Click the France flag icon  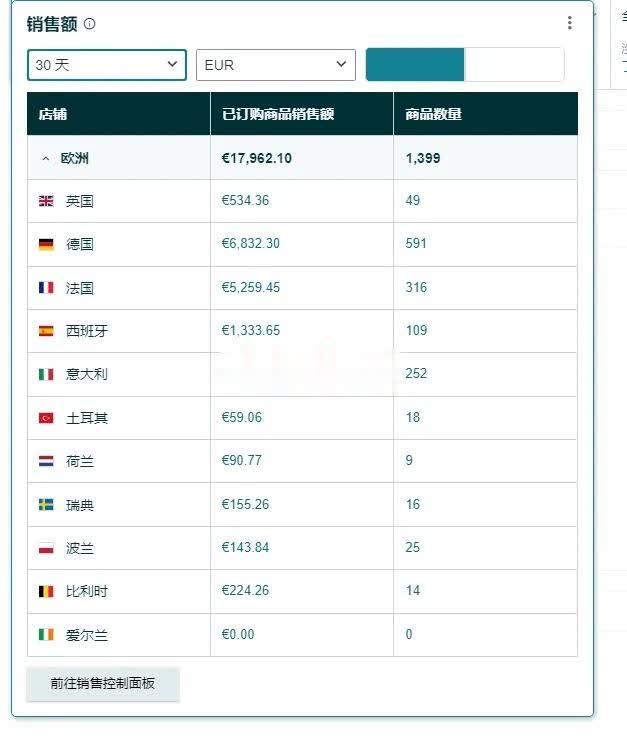tap(46, 287)
